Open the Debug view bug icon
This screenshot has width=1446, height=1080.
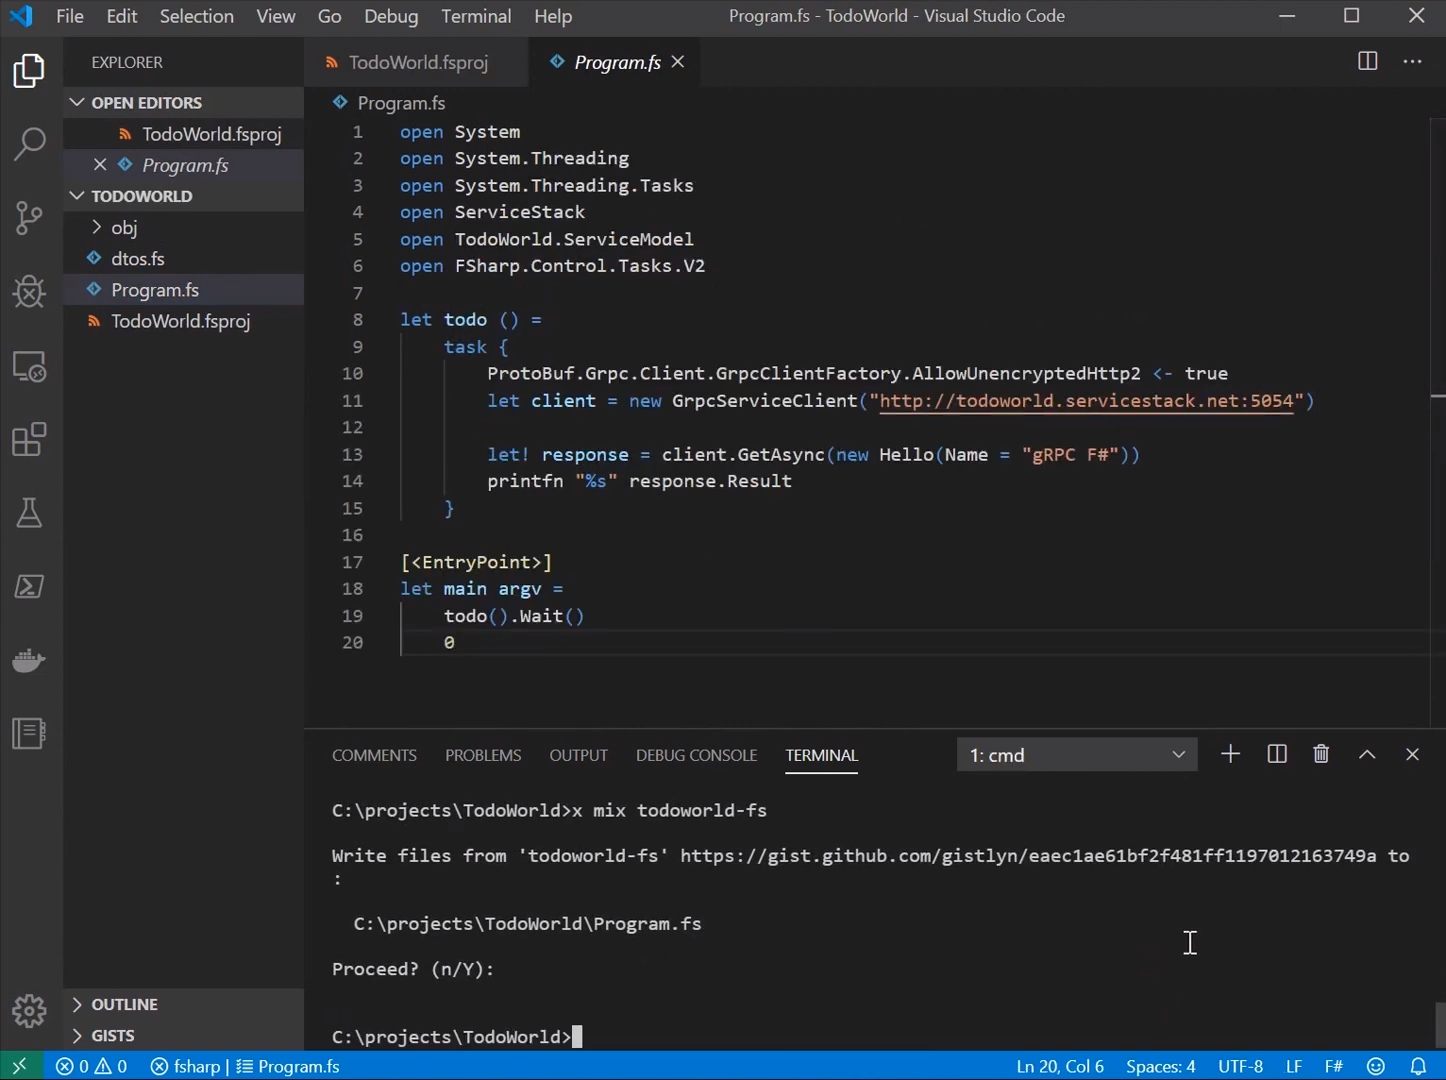tap(29, 292)
